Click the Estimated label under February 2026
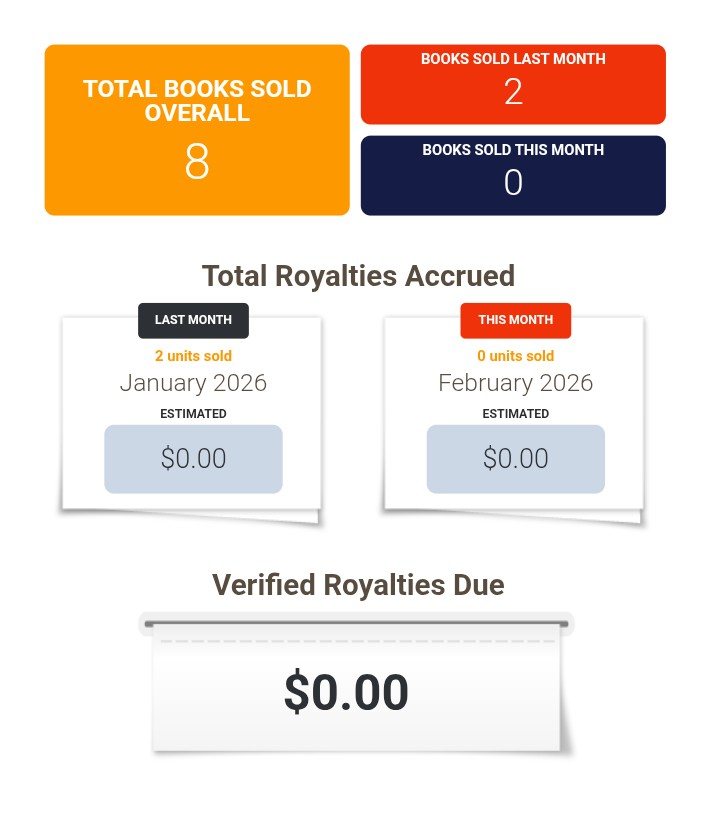Screen dimensions: 720x814 515,414
